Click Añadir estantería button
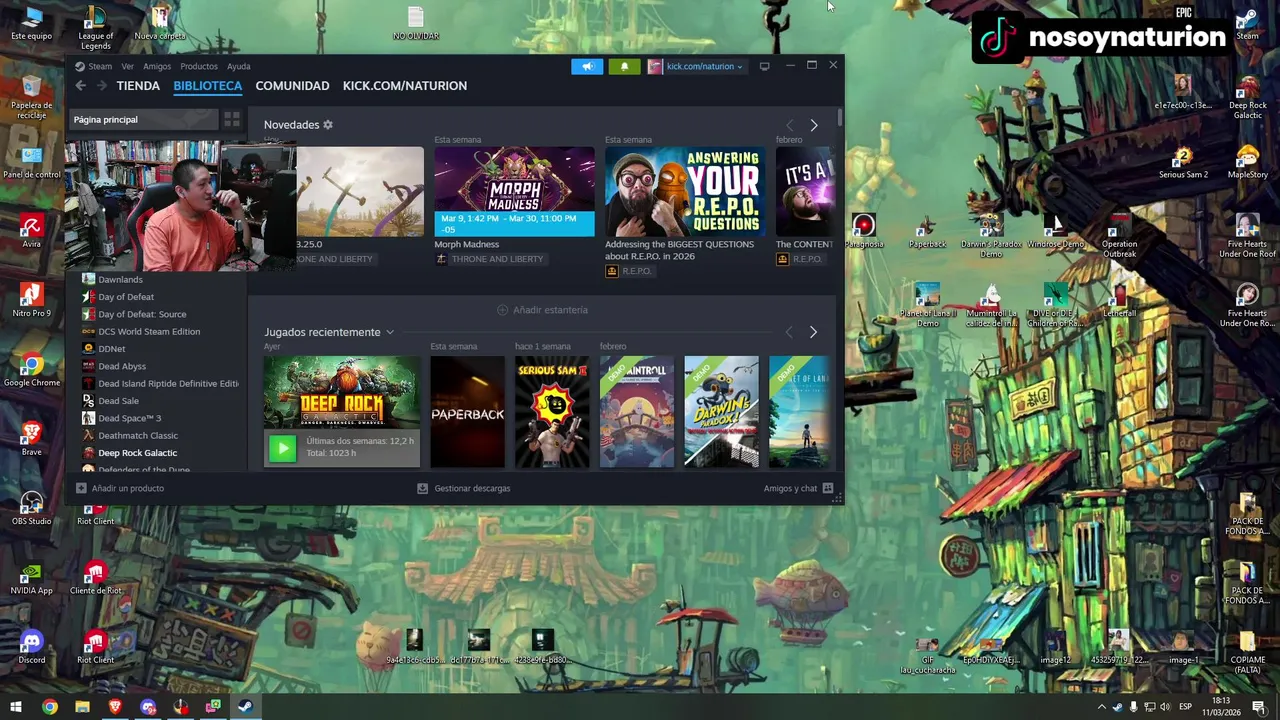 [542, 310]
